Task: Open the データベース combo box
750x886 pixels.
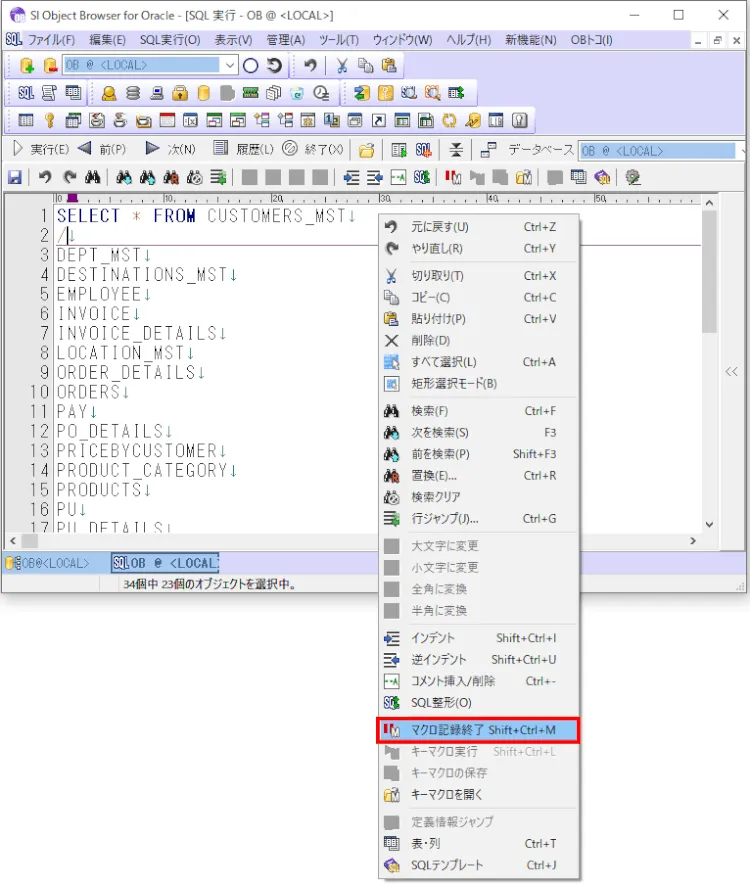Action: click(x=661, y=151)
